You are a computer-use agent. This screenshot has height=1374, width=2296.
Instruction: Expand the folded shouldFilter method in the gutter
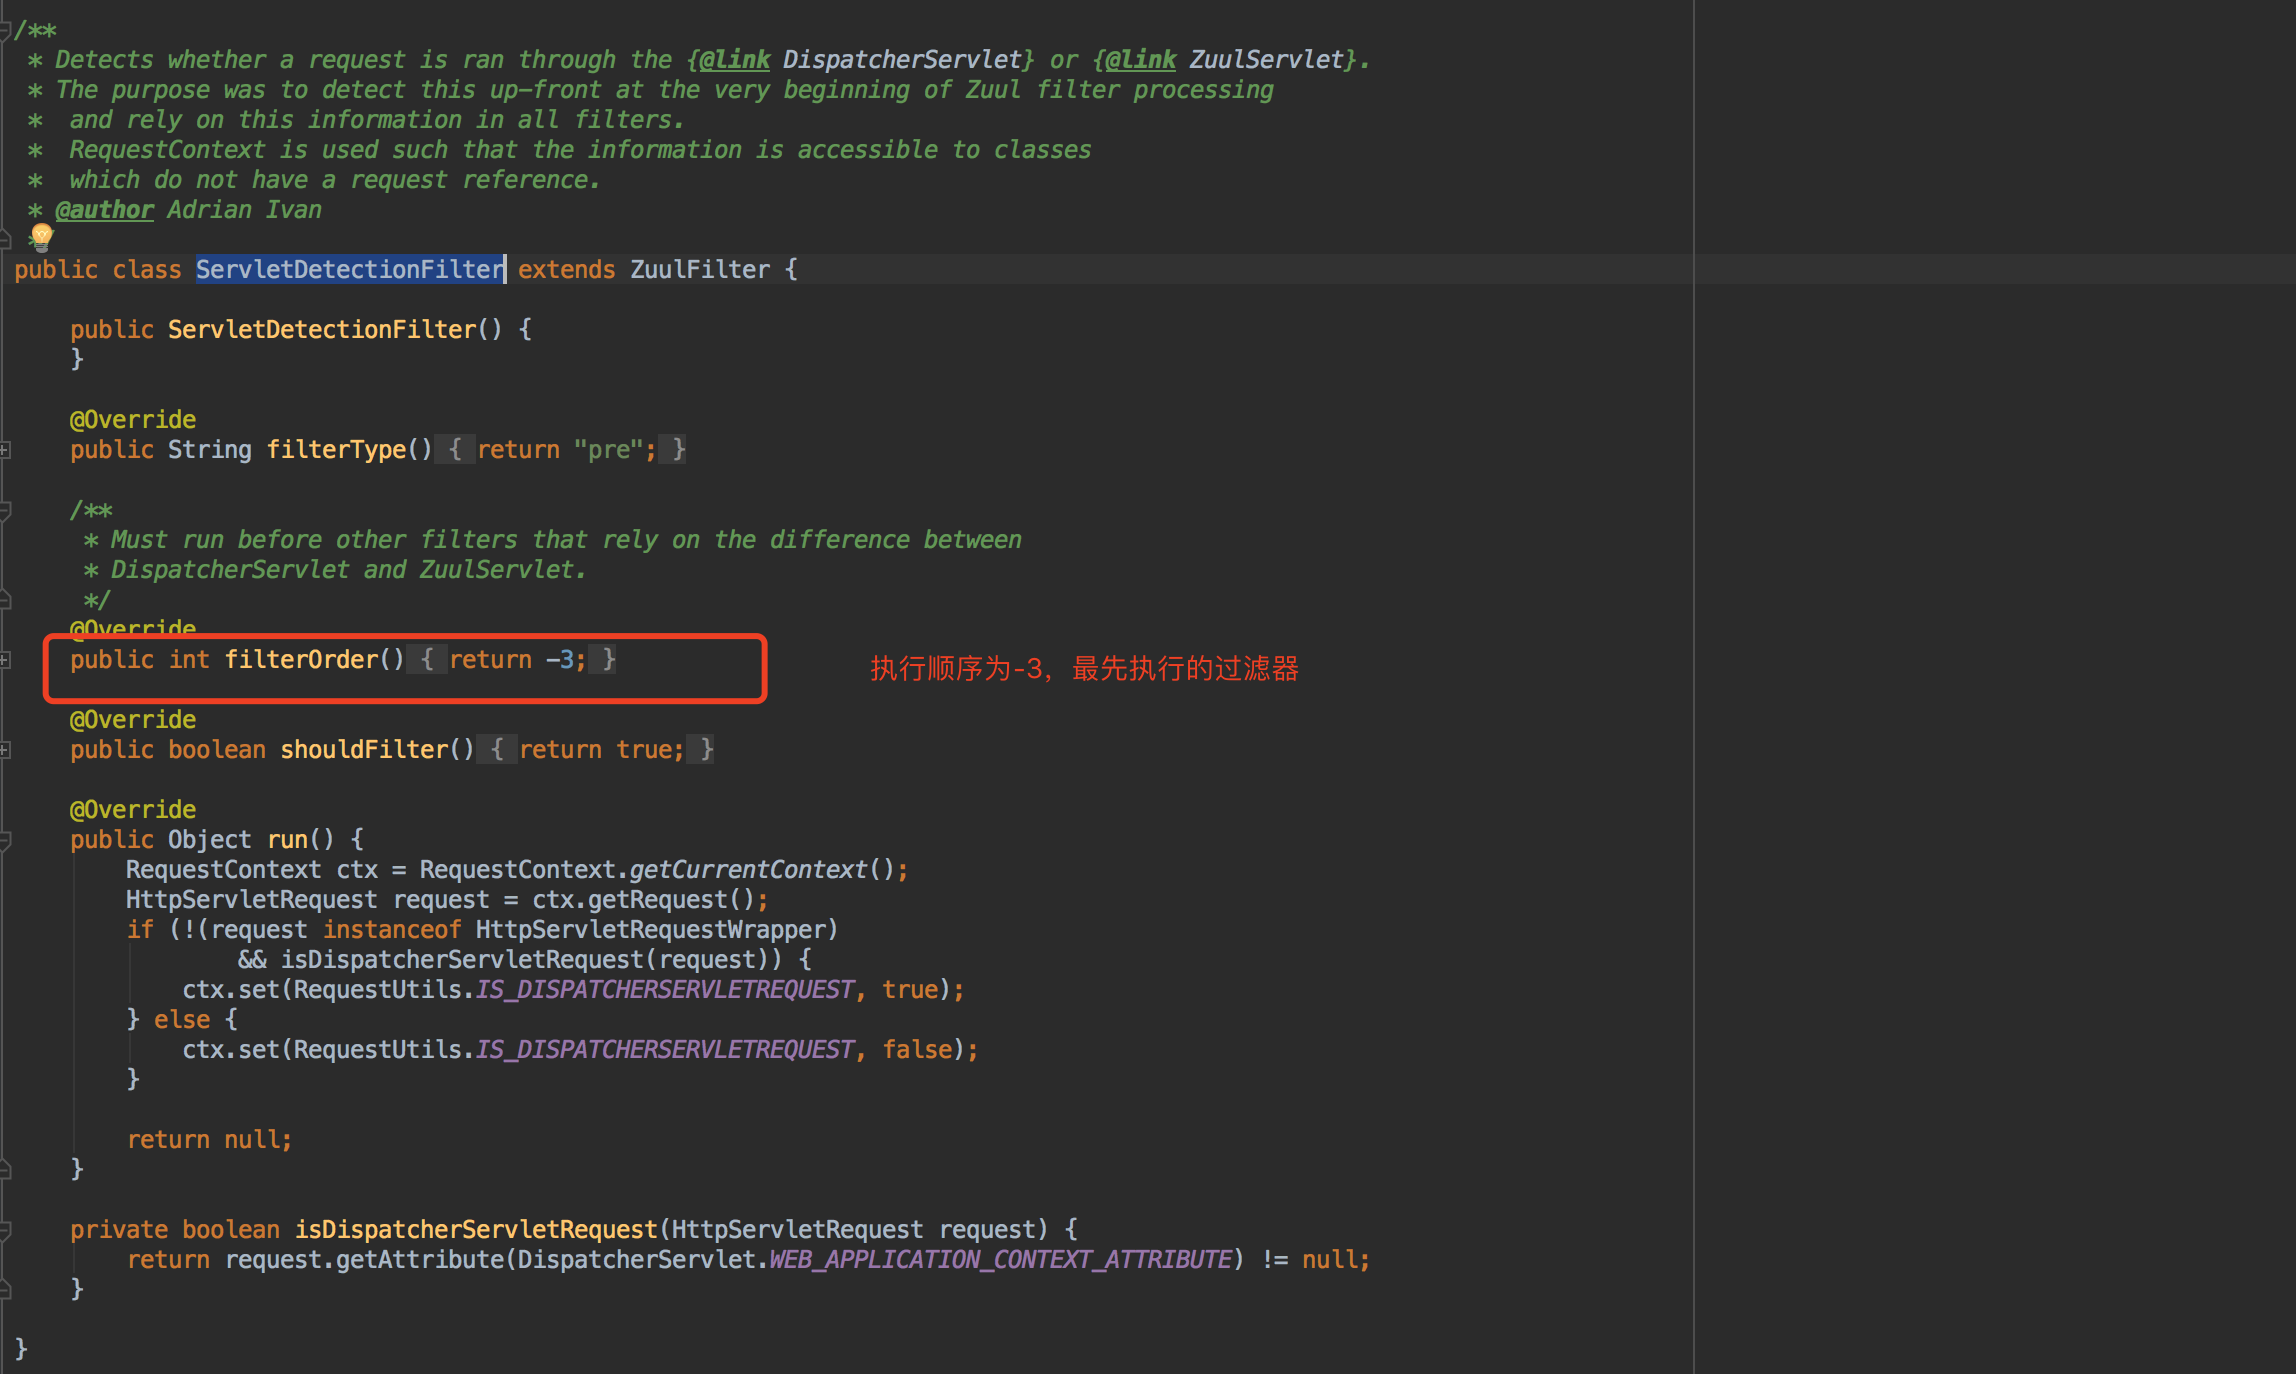5,750
